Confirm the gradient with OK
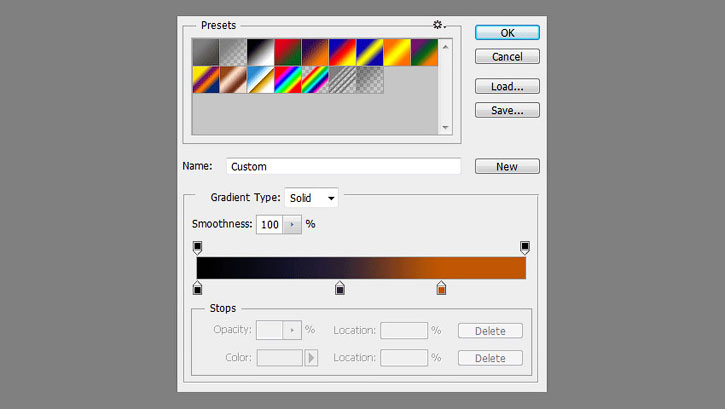Image resolution: width=725 pixels, height=409 pixels. (507, 33)
